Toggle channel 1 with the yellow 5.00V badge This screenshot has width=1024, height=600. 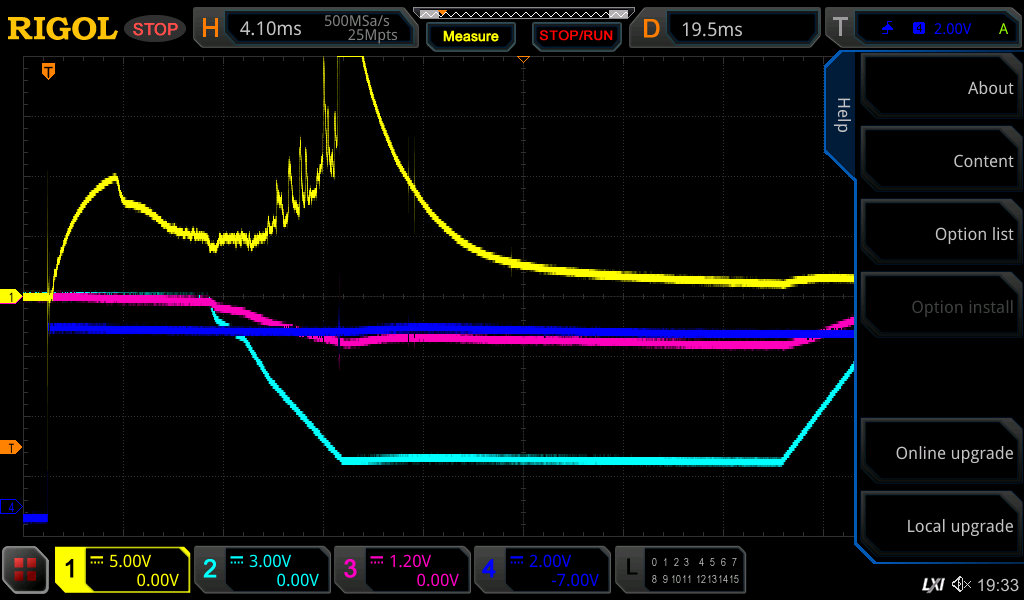(123, 570)
